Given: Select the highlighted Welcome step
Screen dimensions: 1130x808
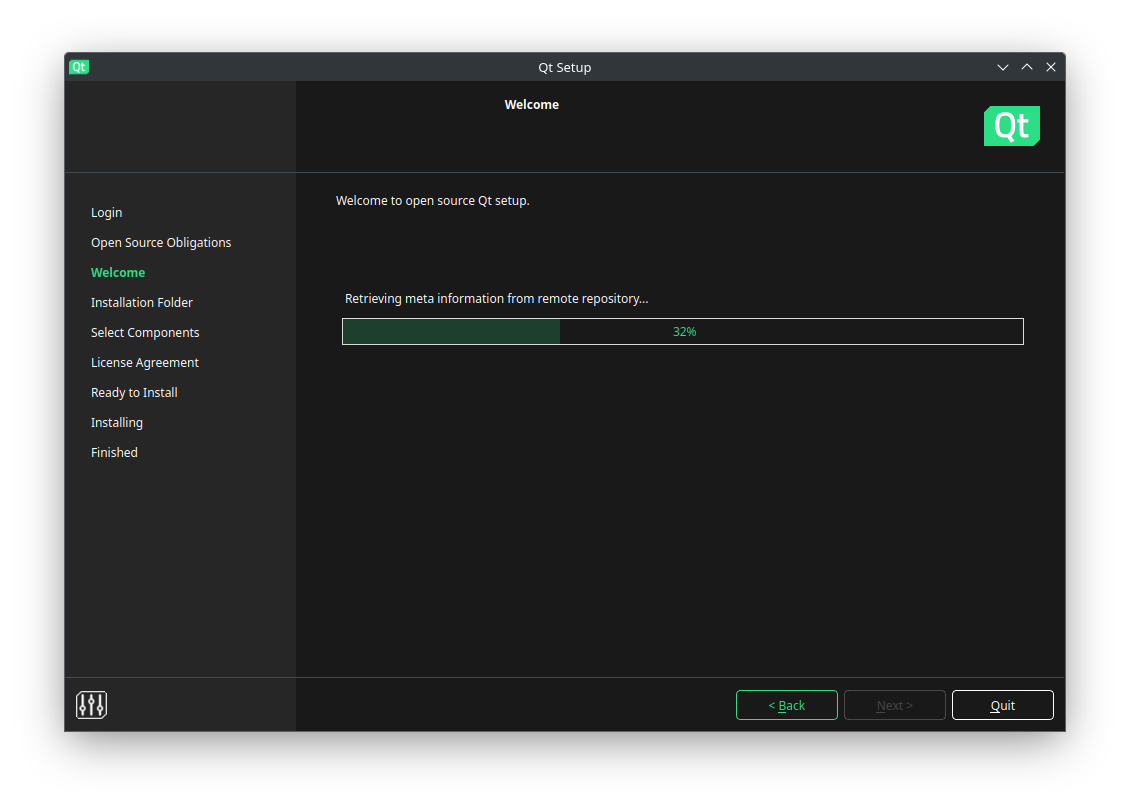Looking at the screenshot, I should (118, 272).
